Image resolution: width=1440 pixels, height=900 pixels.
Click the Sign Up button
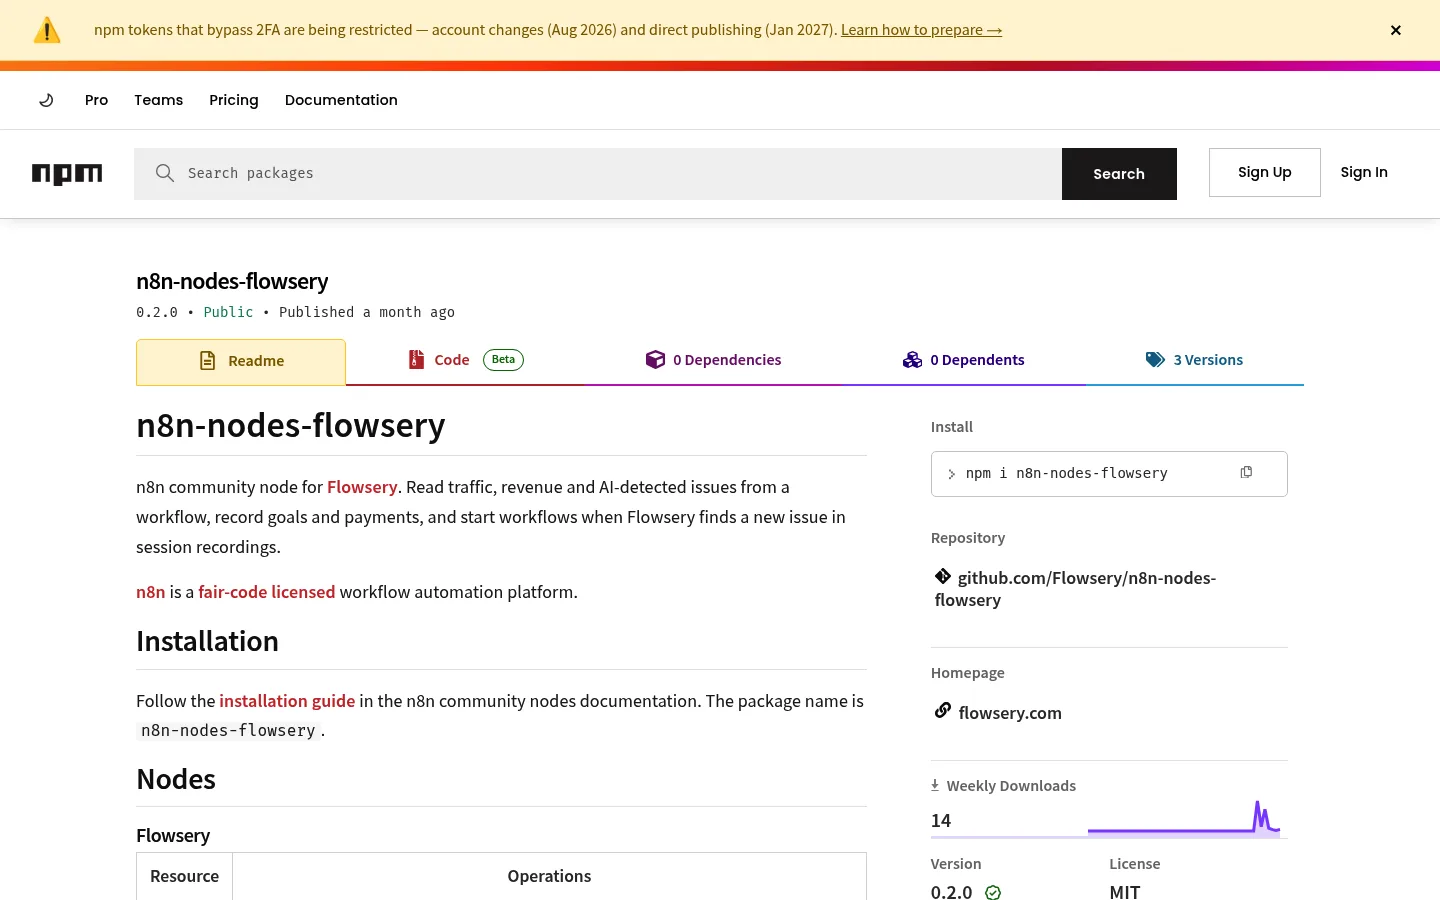click(x=1264, y=172)
